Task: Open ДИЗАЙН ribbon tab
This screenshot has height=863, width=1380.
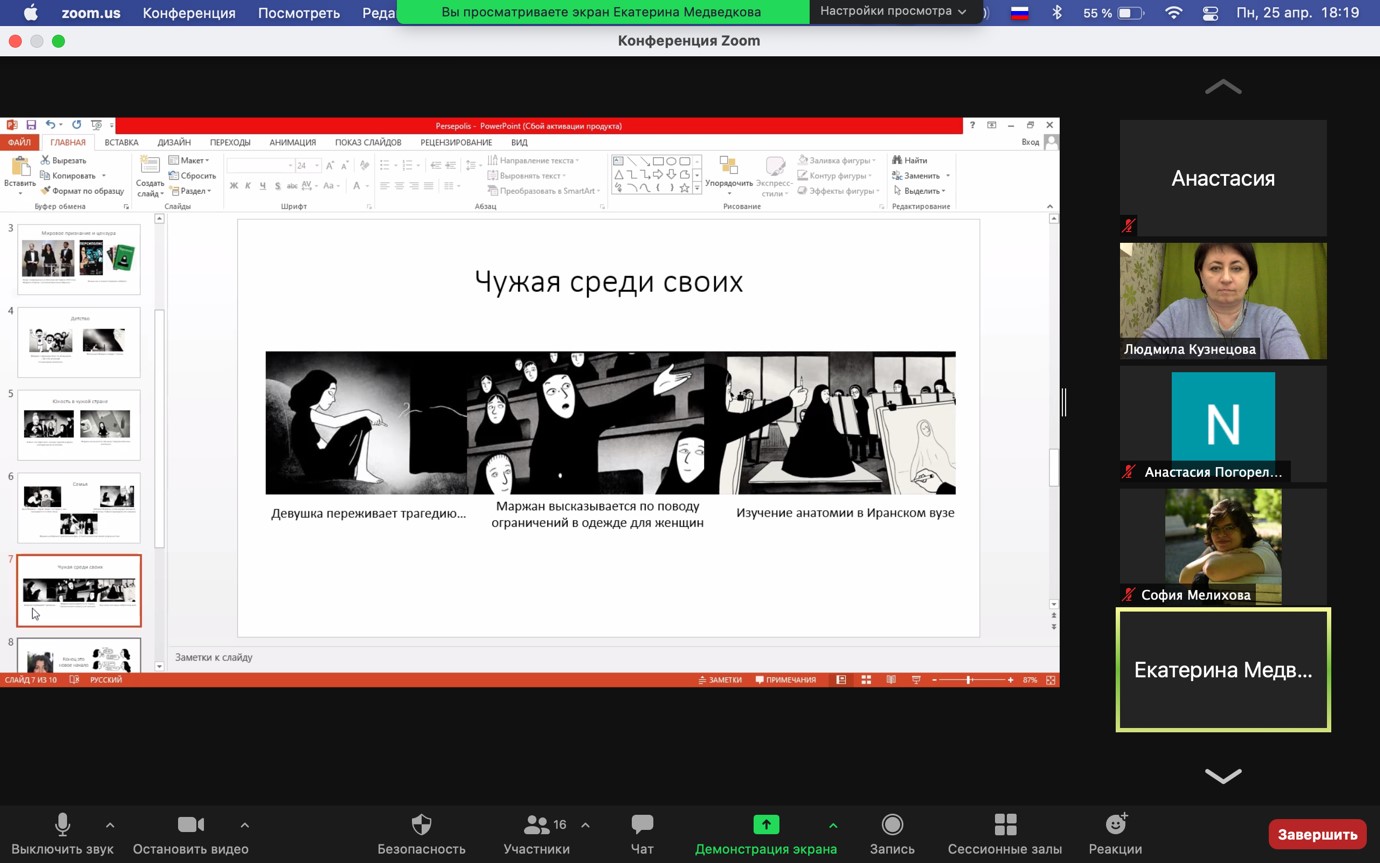Action: click(x=174, y=142)
